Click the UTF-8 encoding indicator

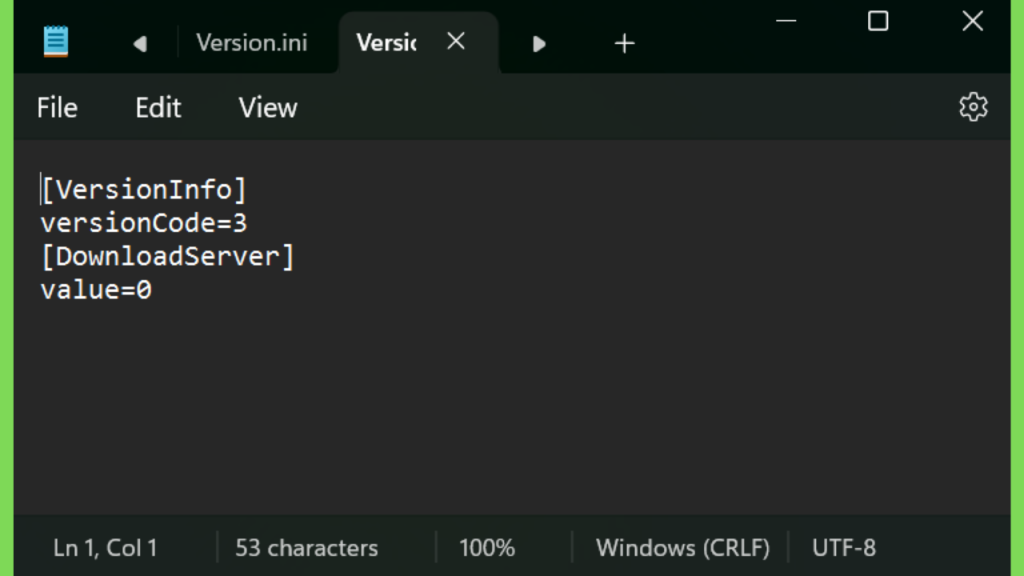(844, 548)
